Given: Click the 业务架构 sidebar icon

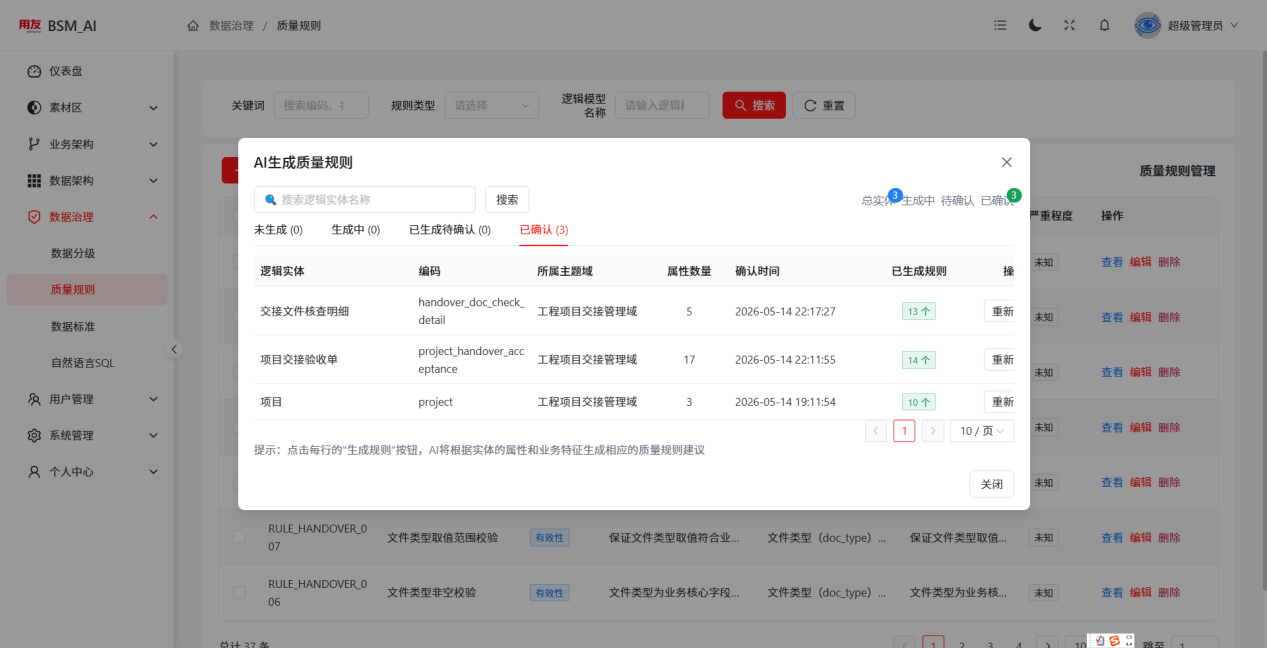Looking at the screenshot, I should (34, 144).
